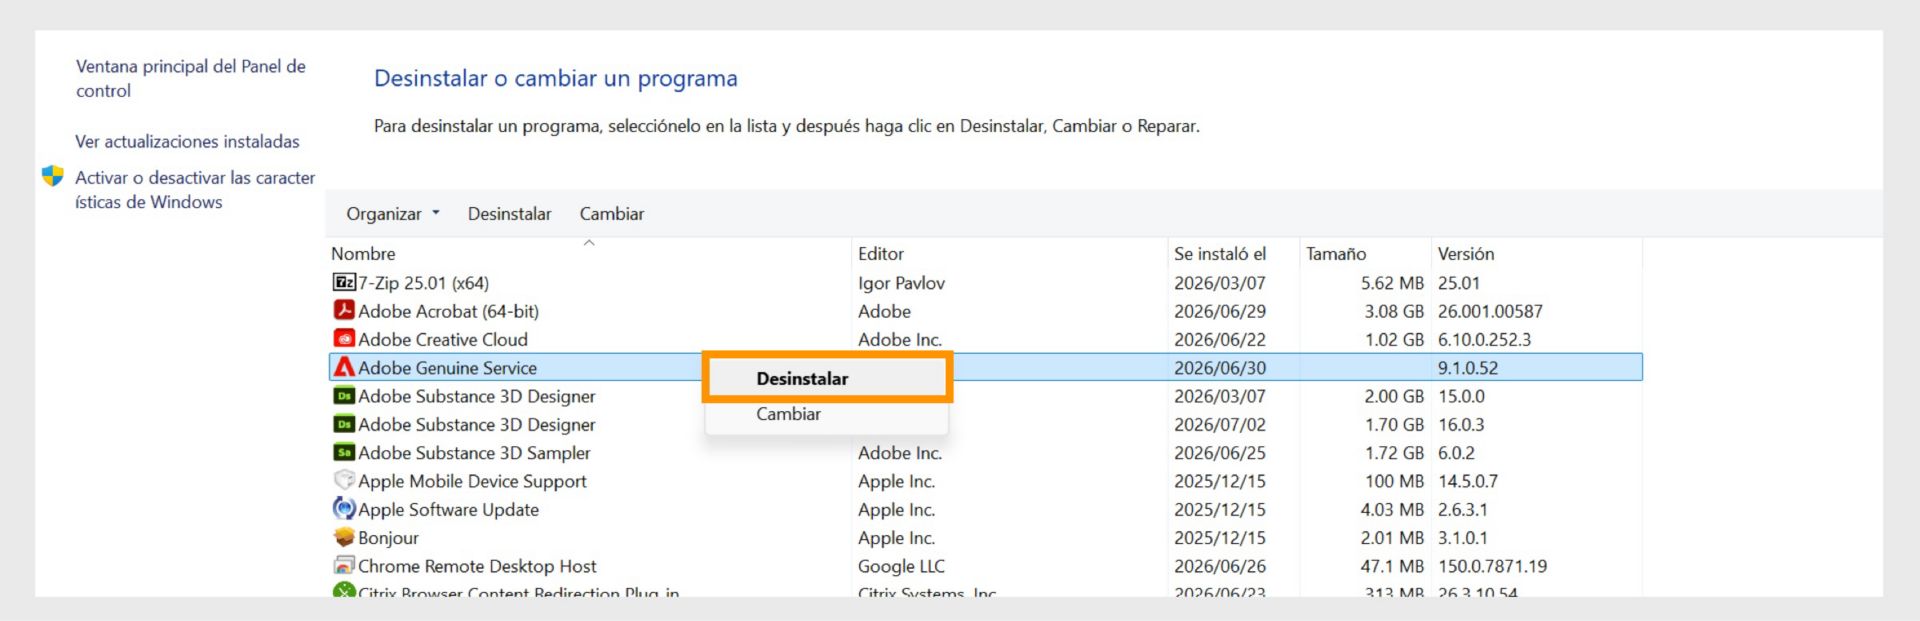
Task: Click the size value 4.03 MB
Action: pos(1392,509)
